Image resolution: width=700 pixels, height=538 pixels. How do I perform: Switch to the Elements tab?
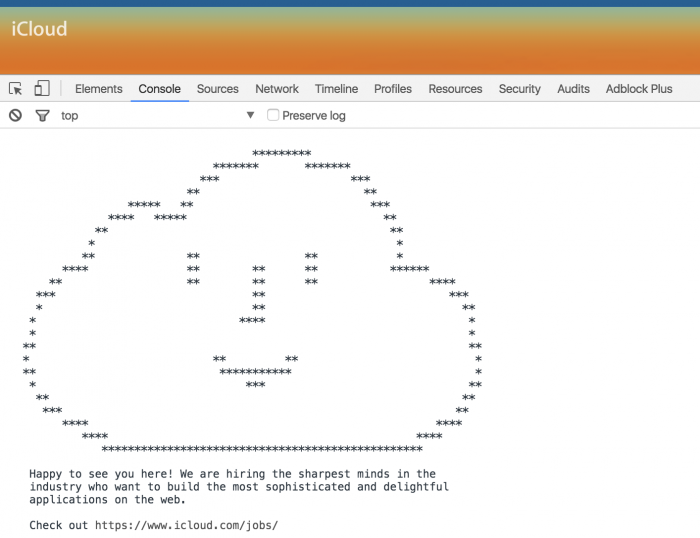pos(99,89)
